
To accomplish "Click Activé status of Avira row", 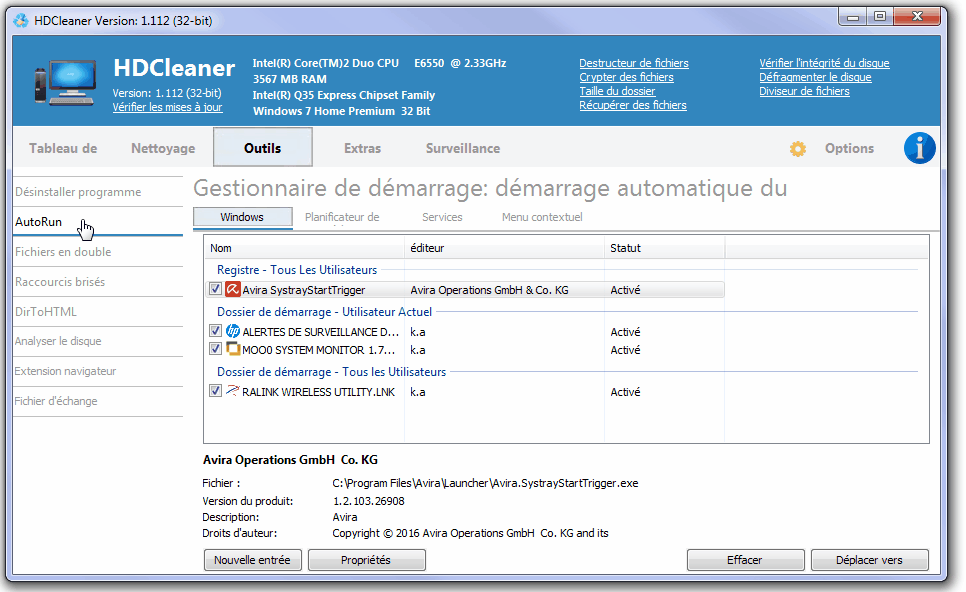I will click(625, 290).
